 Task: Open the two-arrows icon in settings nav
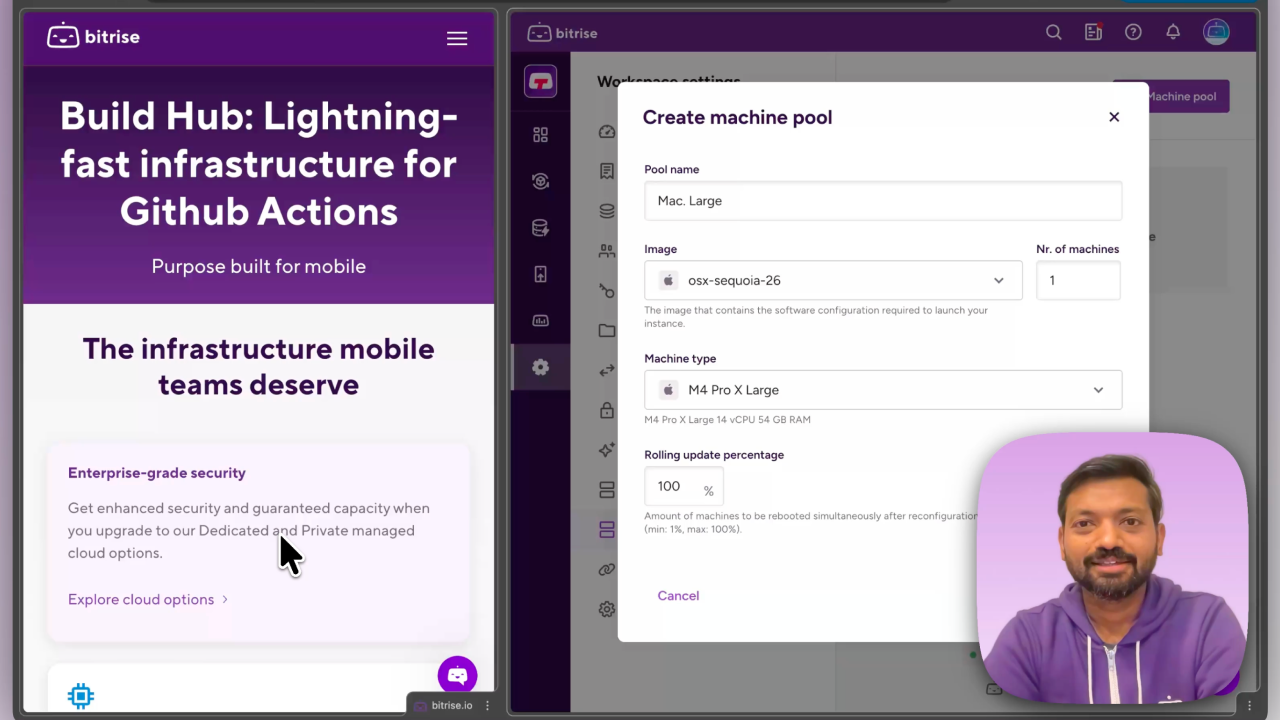[x=607, y=370]
